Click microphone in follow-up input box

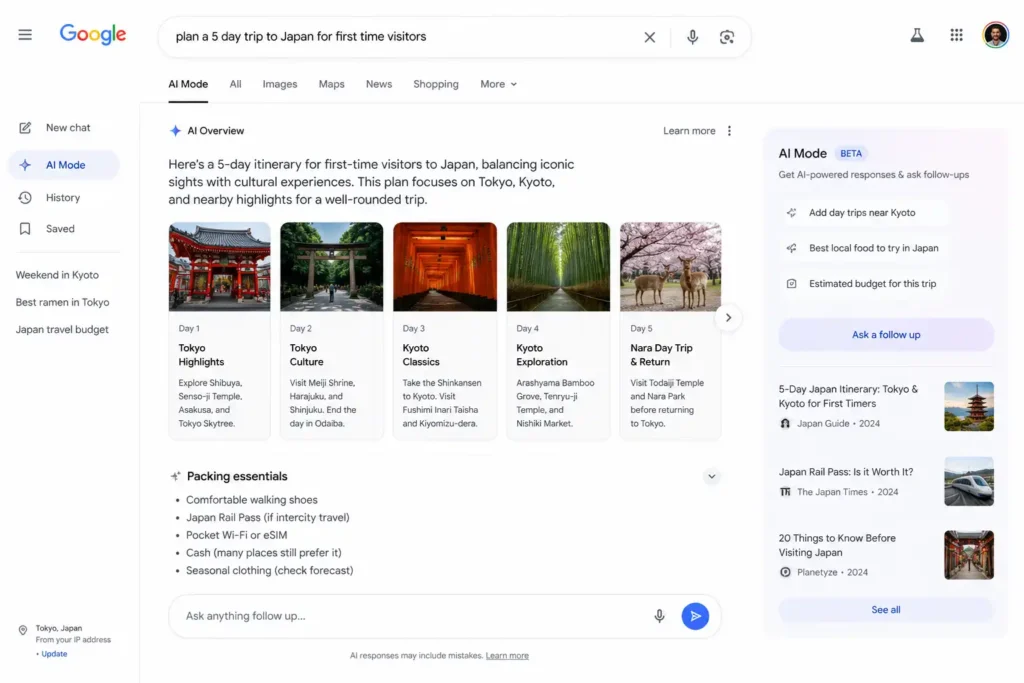tap(659, 616)
